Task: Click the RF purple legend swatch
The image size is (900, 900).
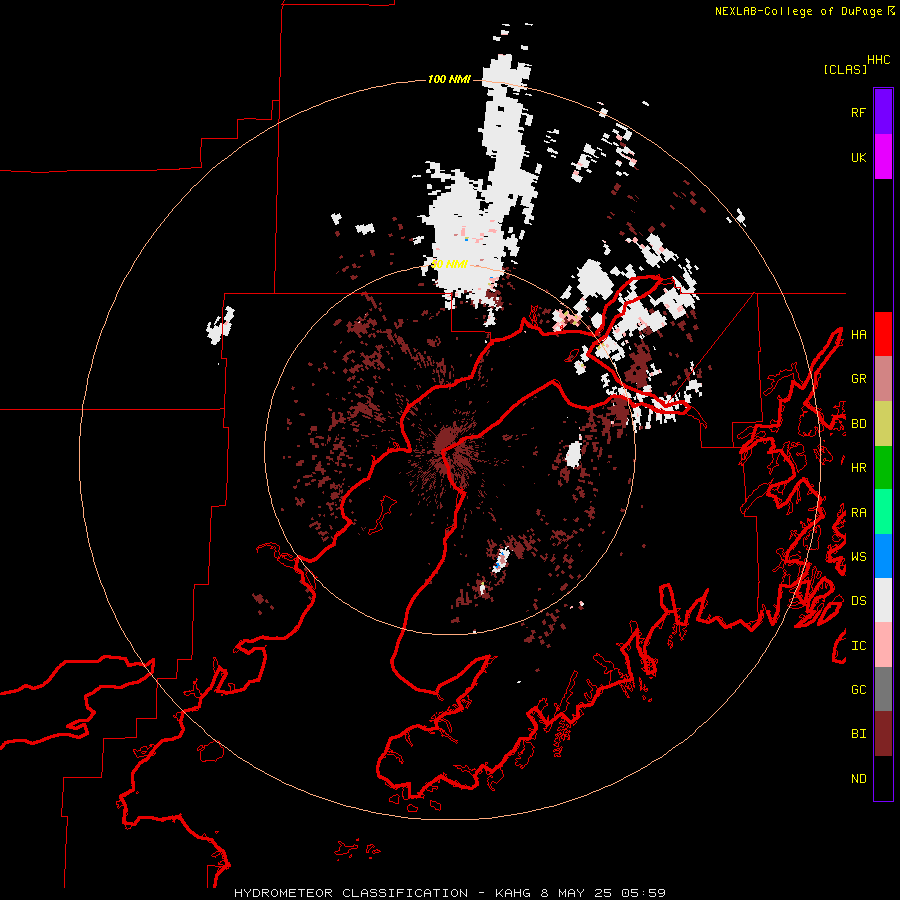Action: [883, 112]
